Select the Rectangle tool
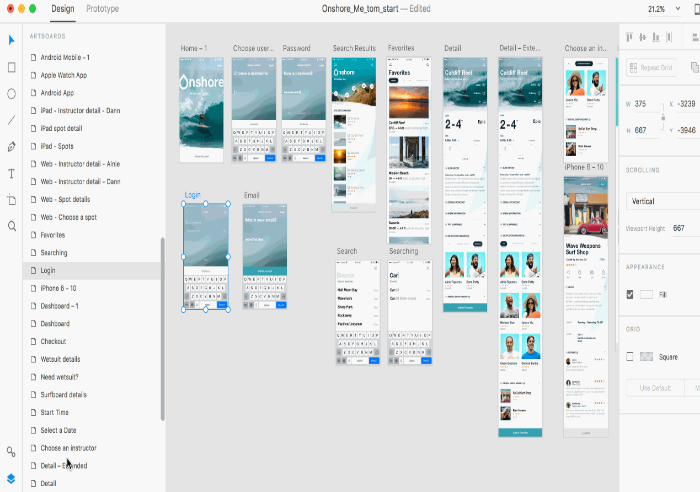 11,67
